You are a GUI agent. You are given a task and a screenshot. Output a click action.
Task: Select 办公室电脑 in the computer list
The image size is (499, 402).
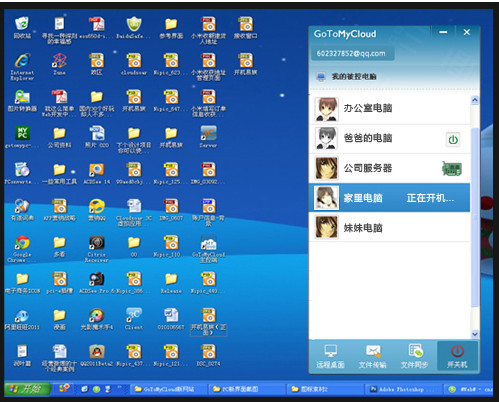(x=389, y=109)
